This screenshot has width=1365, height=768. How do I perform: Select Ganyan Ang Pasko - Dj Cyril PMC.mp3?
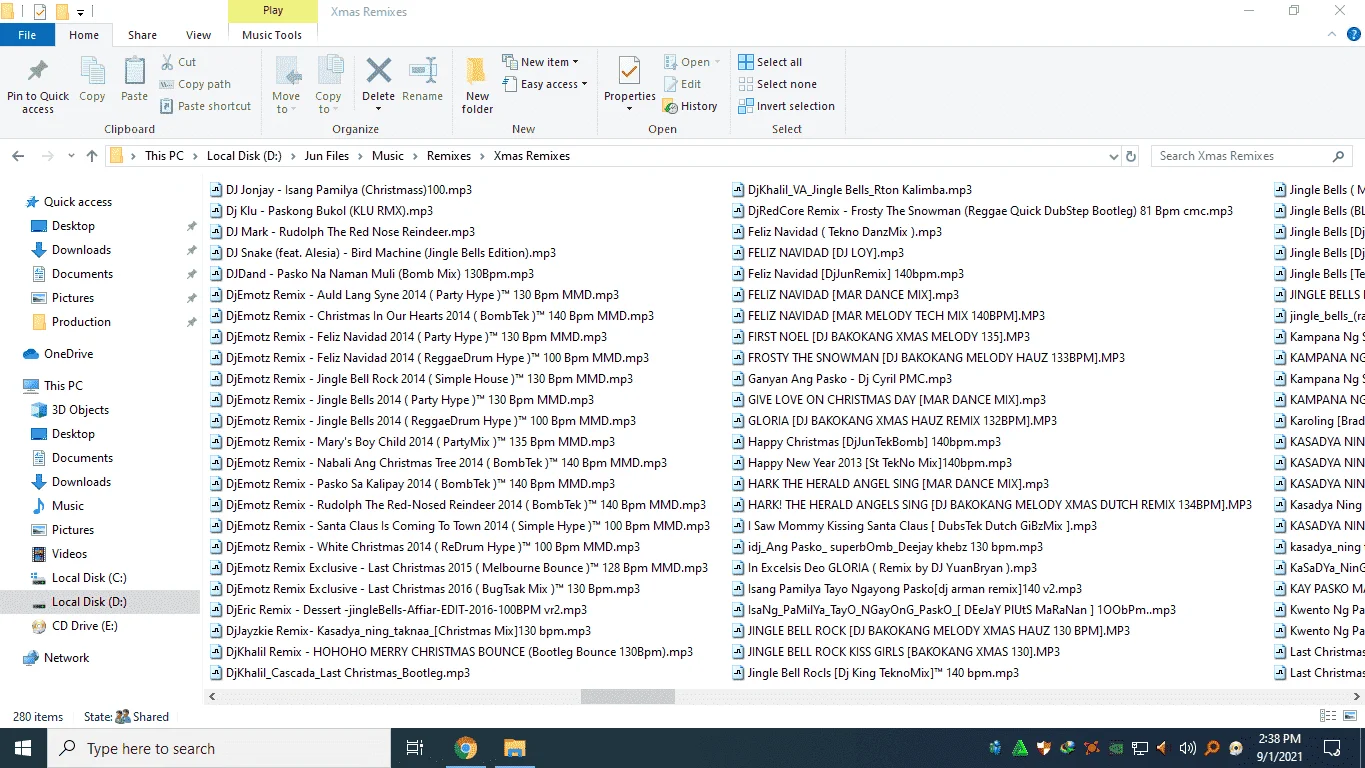point(842,379)
